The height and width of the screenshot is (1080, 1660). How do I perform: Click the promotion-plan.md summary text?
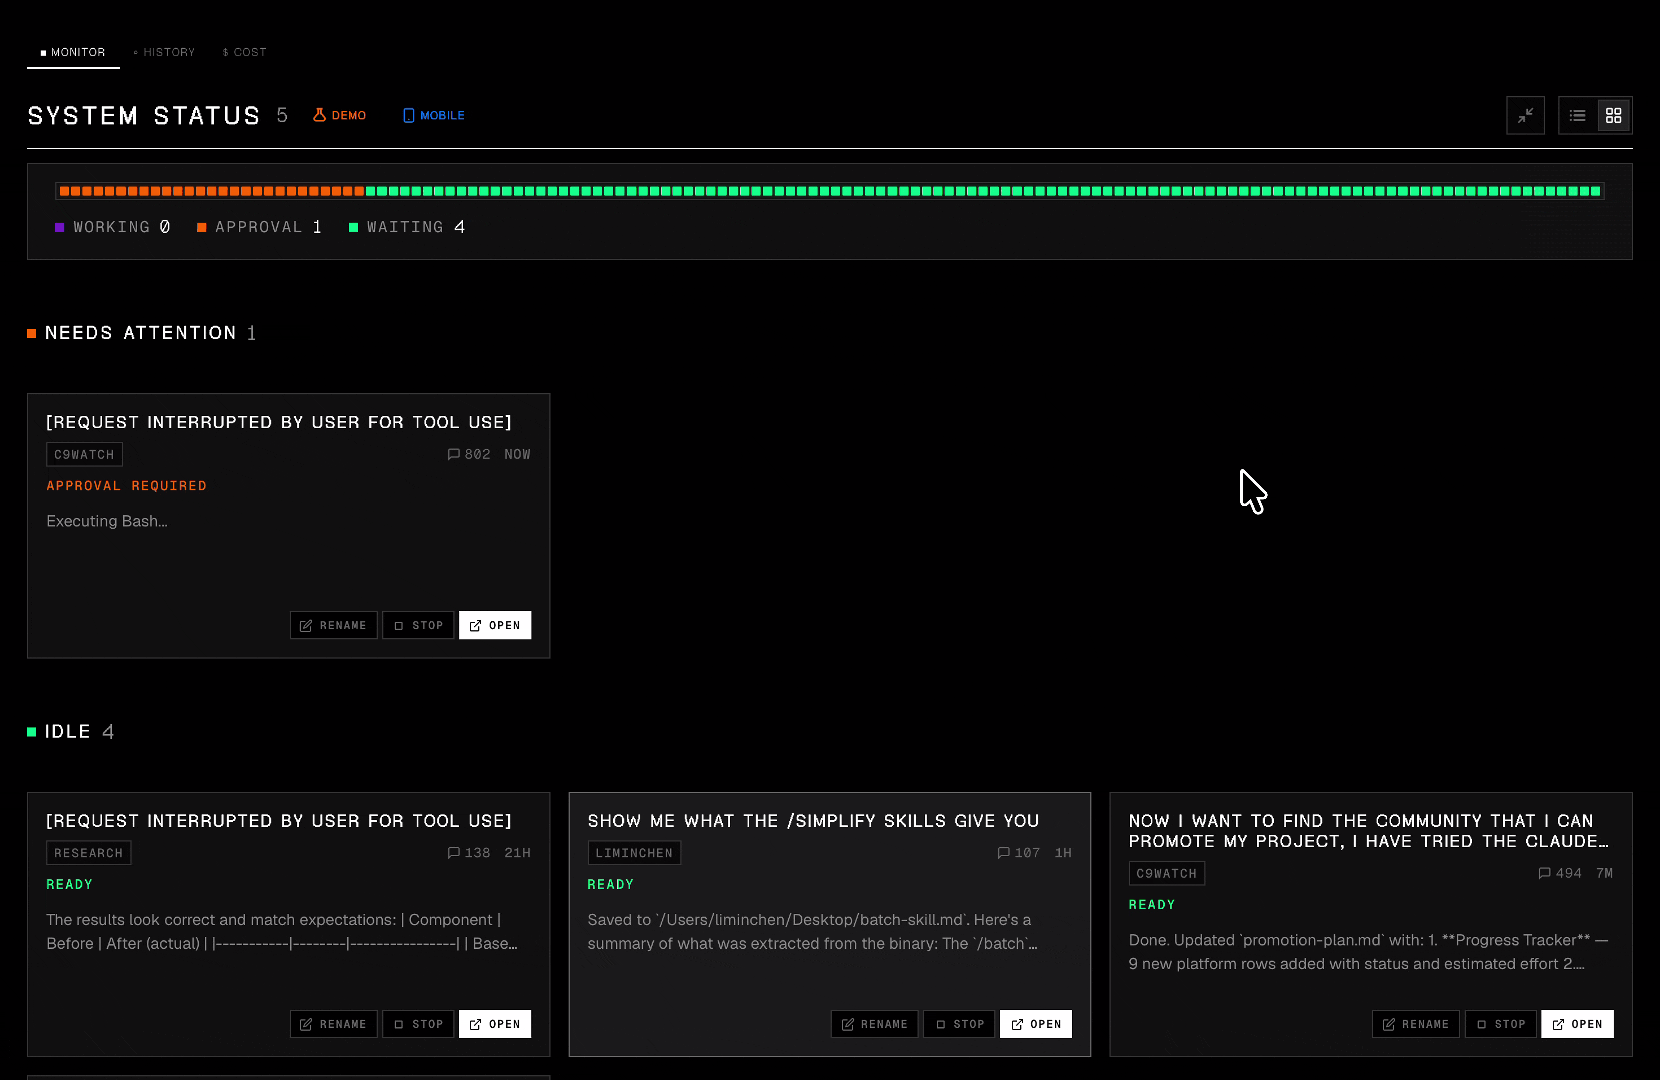click(x=1369, y=952)
